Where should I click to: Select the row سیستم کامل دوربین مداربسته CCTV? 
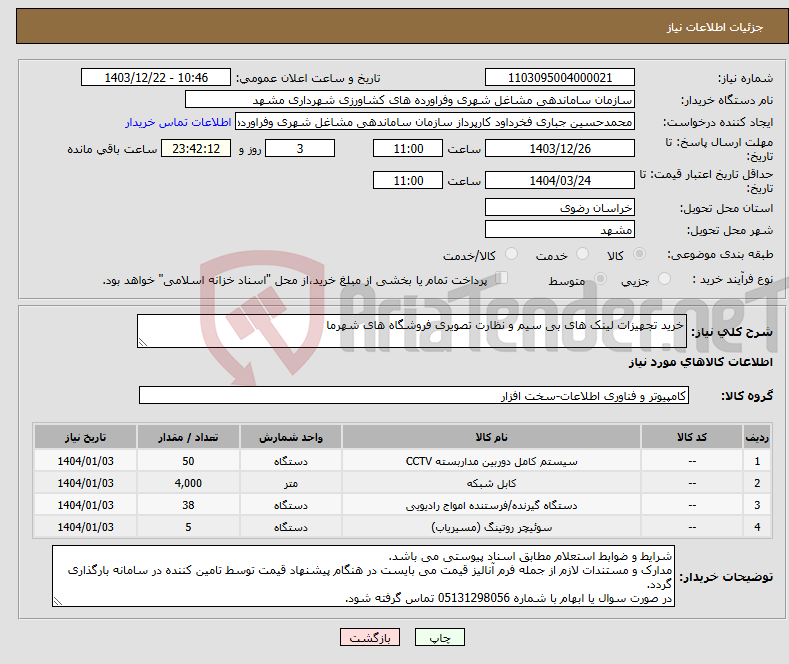point(403,461)
